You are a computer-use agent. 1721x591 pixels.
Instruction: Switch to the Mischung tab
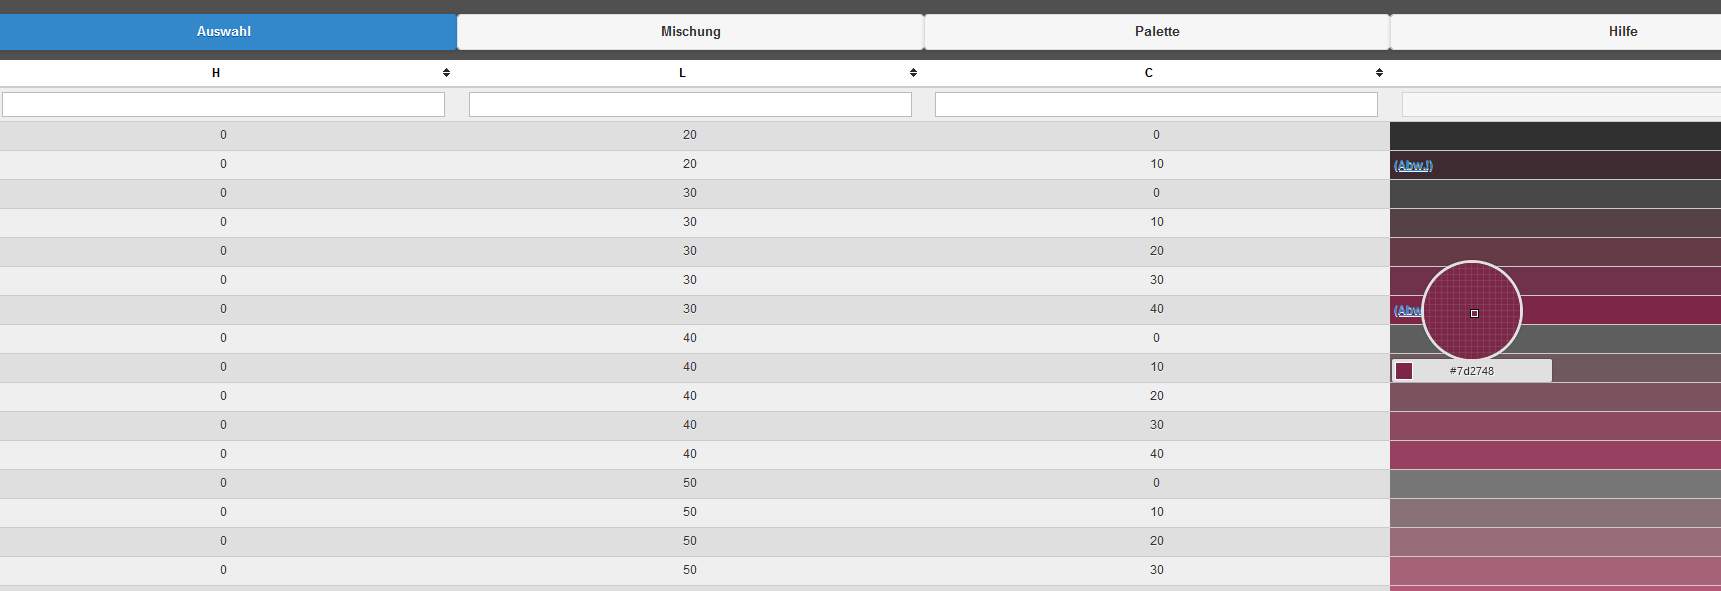click(690, 32)
